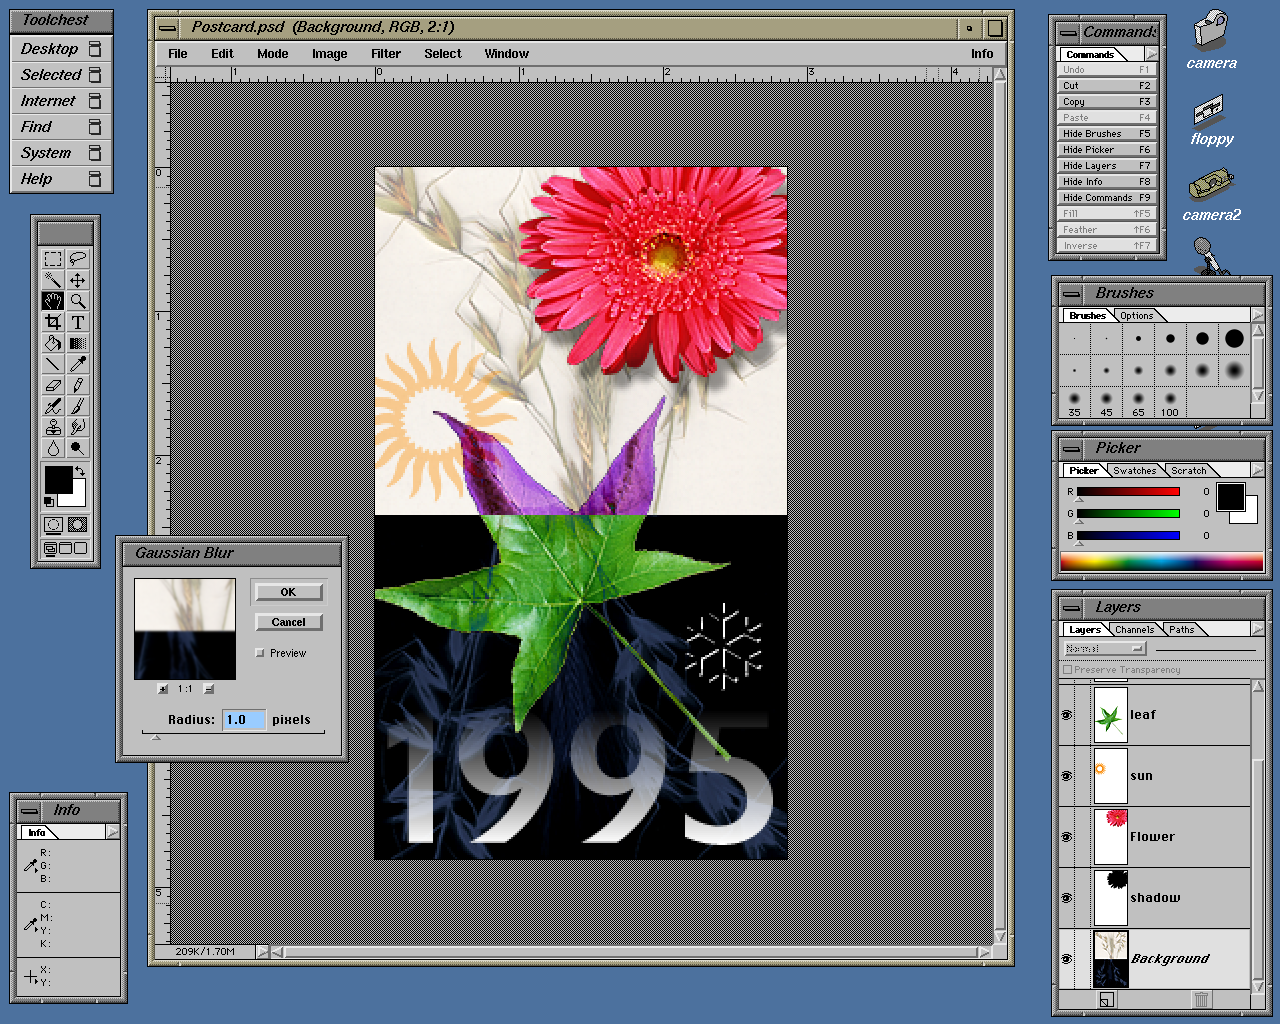Toggle Preserve Transparency checkbox

[1068, 670]
